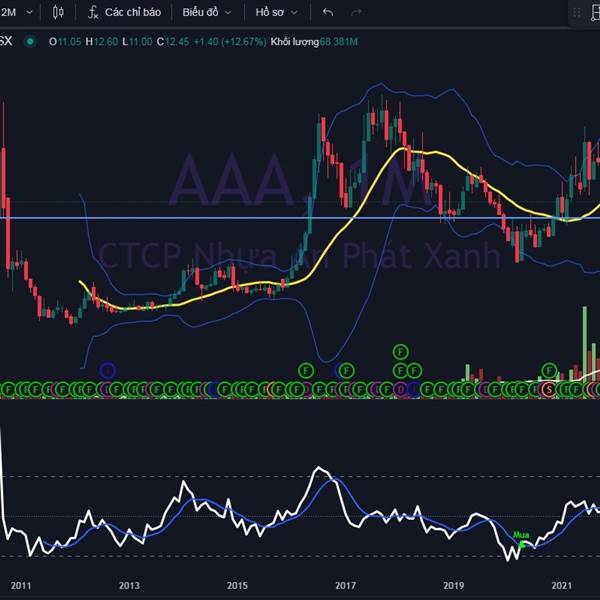Open Các chỉ báo indicators menu
Screen dimensions: 600x600
tap(125, 12)
